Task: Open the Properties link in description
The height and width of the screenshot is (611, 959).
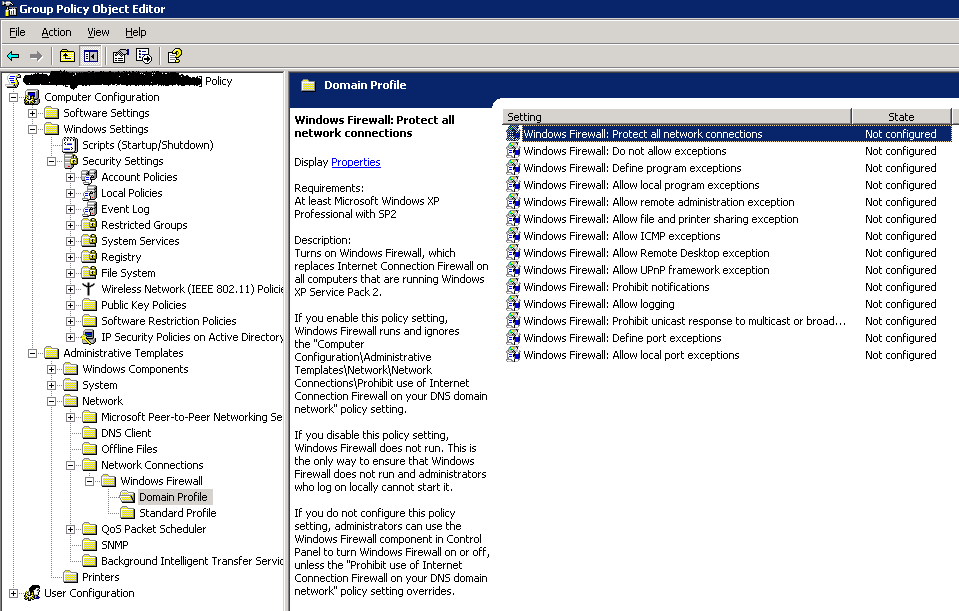Action: pos(355,162)
